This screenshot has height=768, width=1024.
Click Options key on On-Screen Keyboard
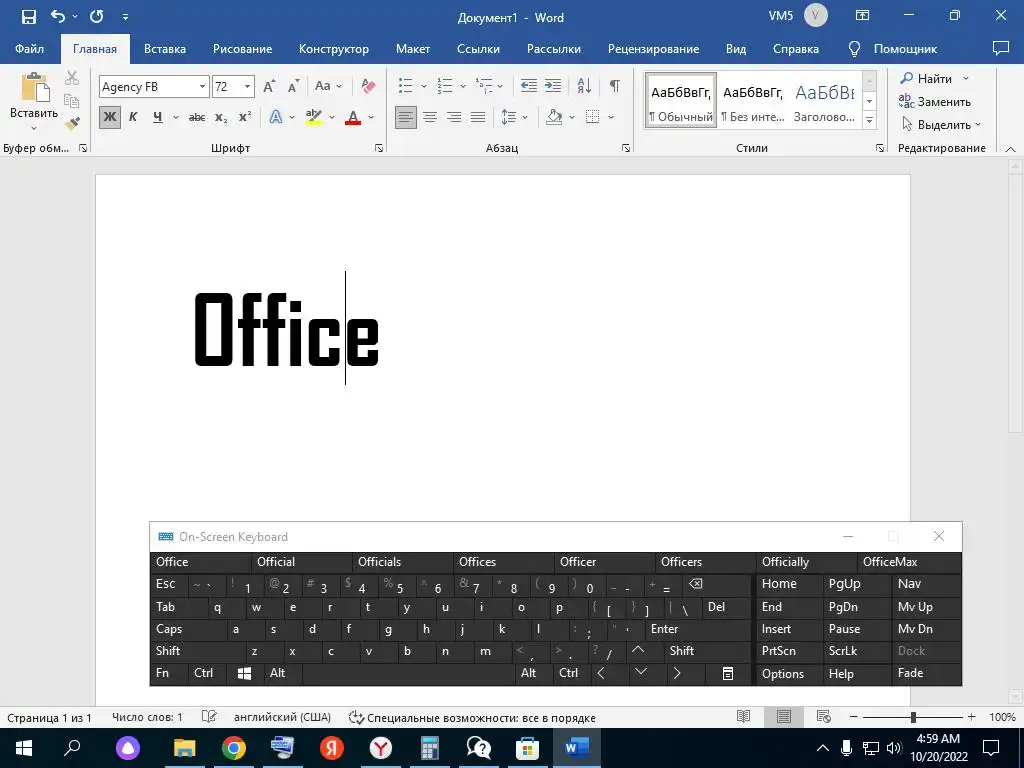790,674
